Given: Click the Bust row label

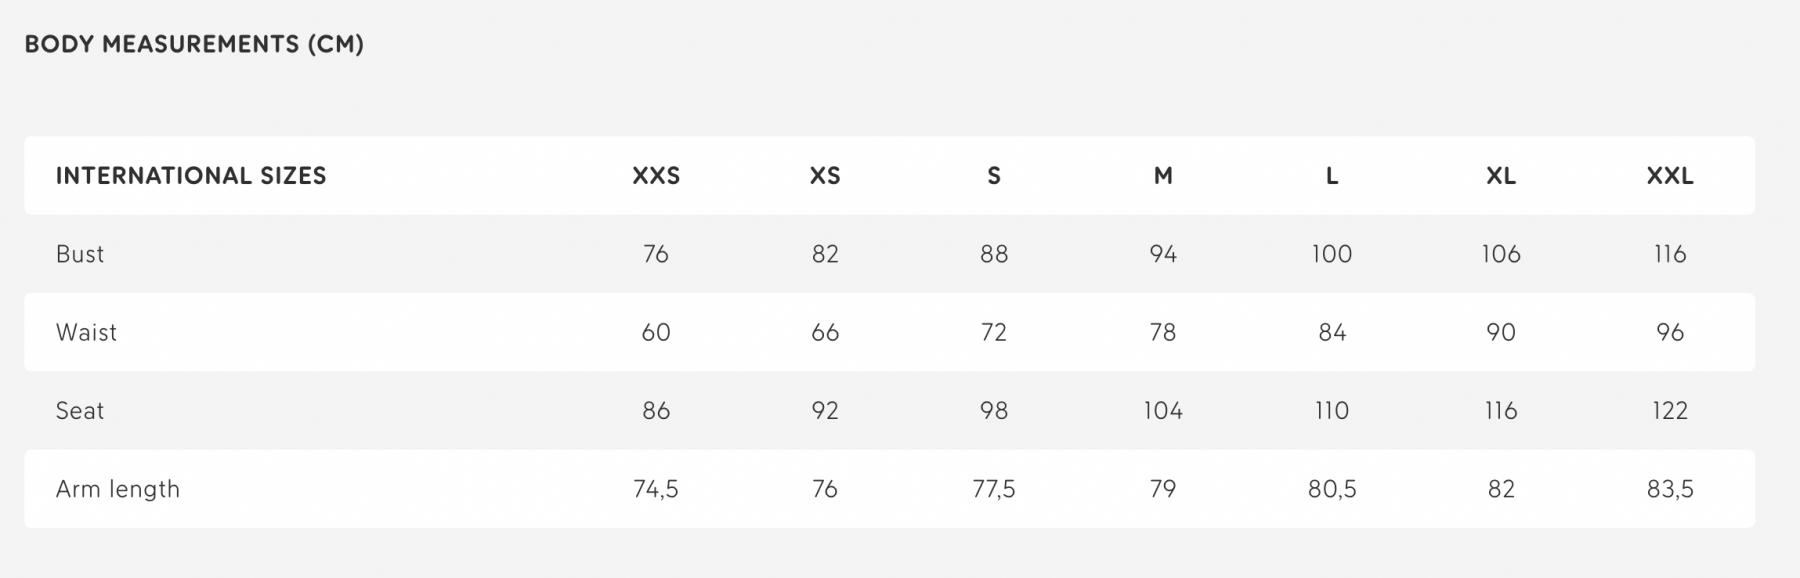Looking at the screenshot, I should click(80, 254).
